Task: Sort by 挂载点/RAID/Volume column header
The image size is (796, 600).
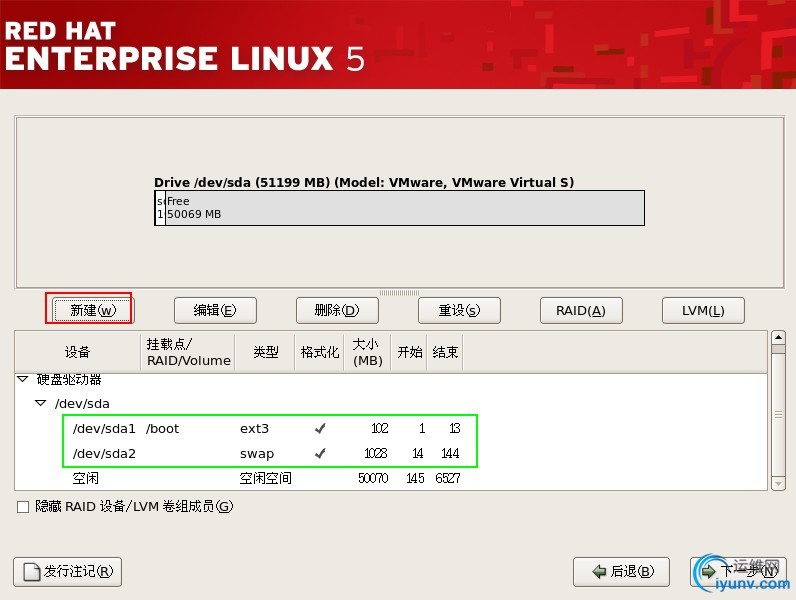Action: coord(188,352)
